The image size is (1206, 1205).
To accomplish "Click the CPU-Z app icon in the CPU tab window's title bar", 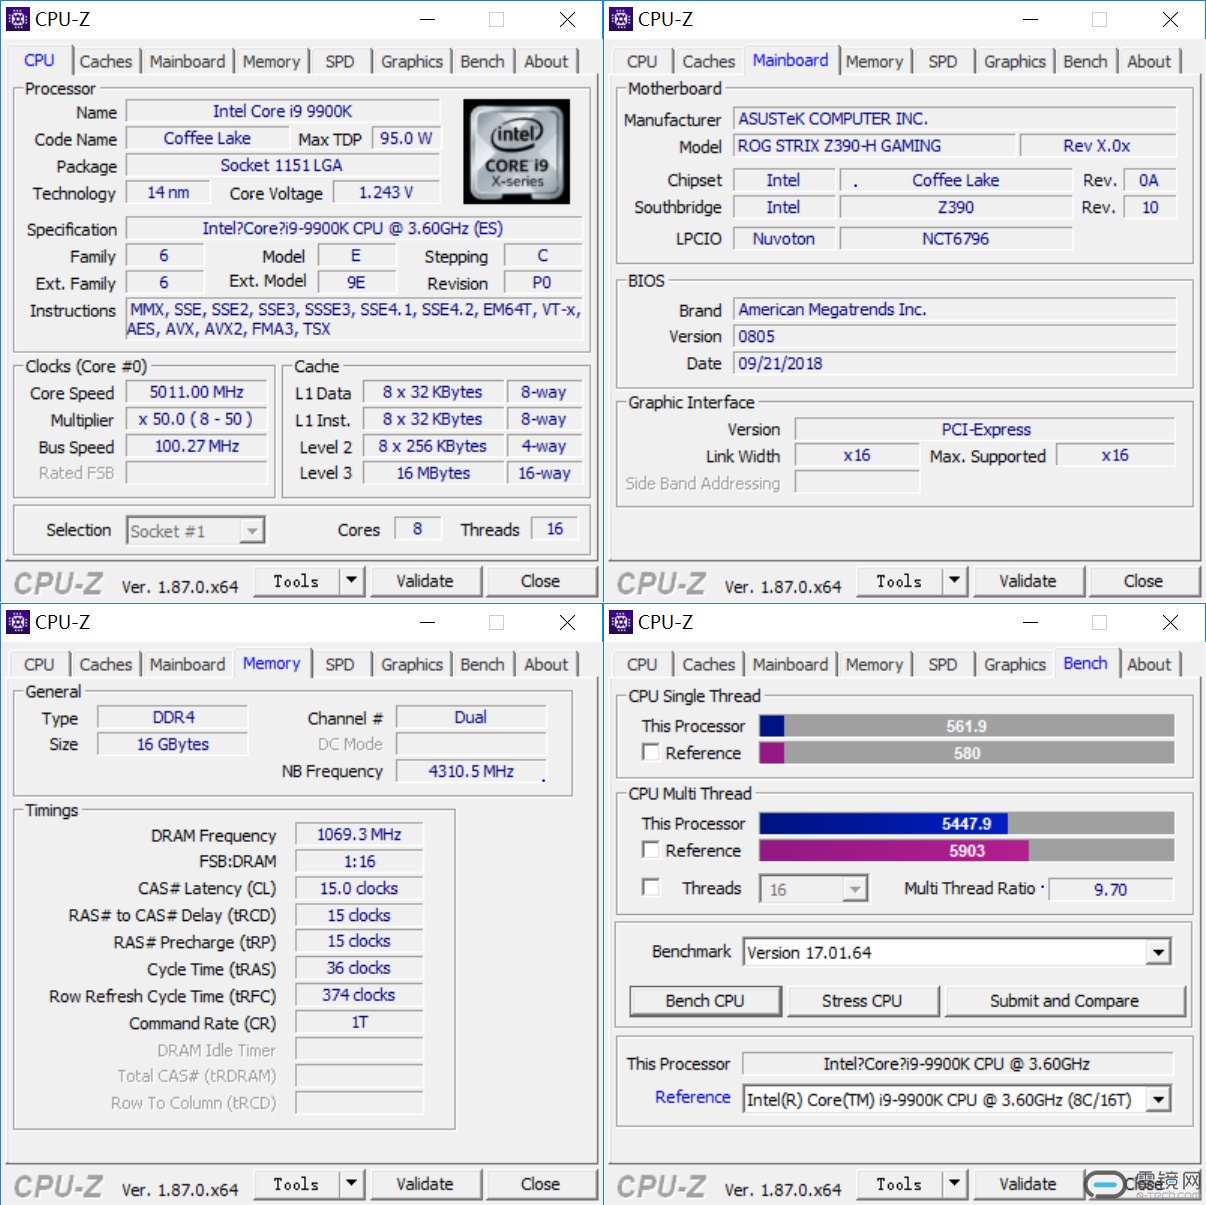I will (x=18, y=19).
